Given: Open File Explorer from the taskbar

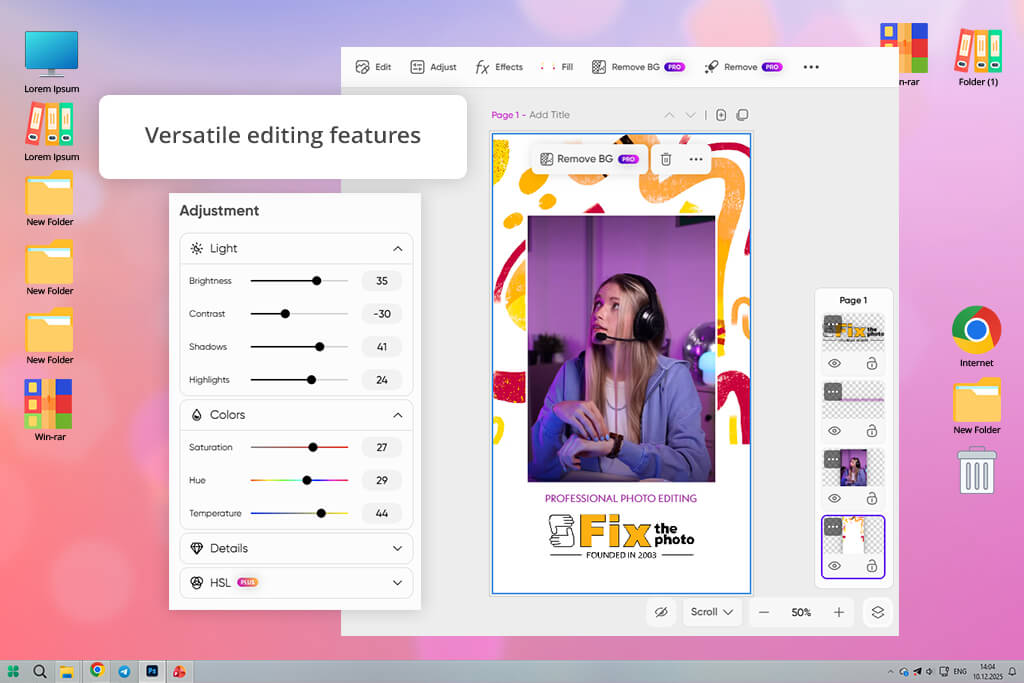Looking at the screenshot, I should tap(67, 671).
